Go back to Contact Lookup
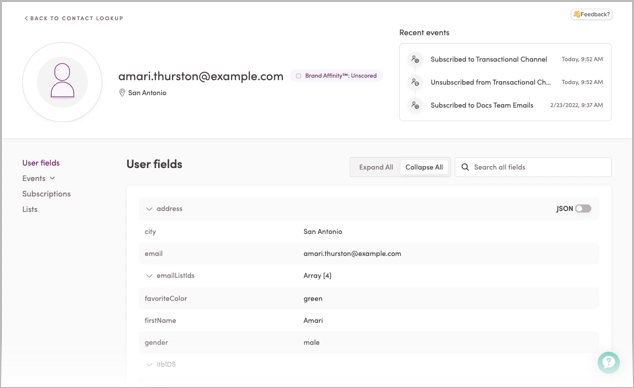This screenshot has width=634, height=388. 74,18
